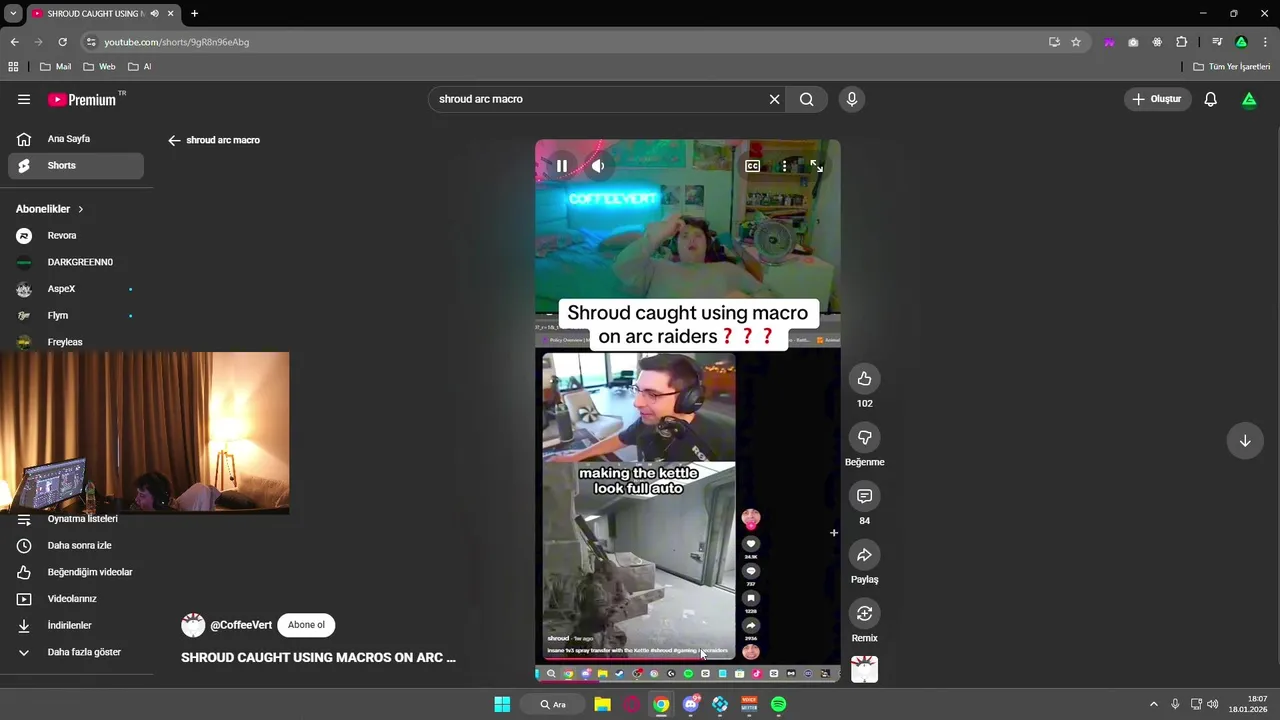Bookmark this page with the star
1280x720 pixels.
coord(1076,42)
